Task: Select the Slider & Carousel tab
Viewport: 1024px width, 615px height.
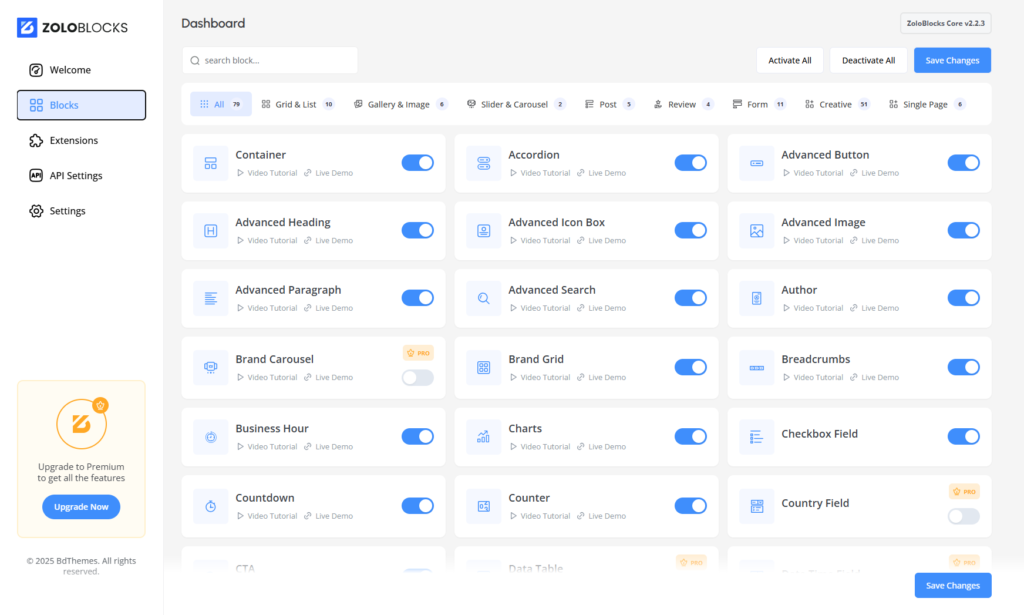Action: coord(516,104)
